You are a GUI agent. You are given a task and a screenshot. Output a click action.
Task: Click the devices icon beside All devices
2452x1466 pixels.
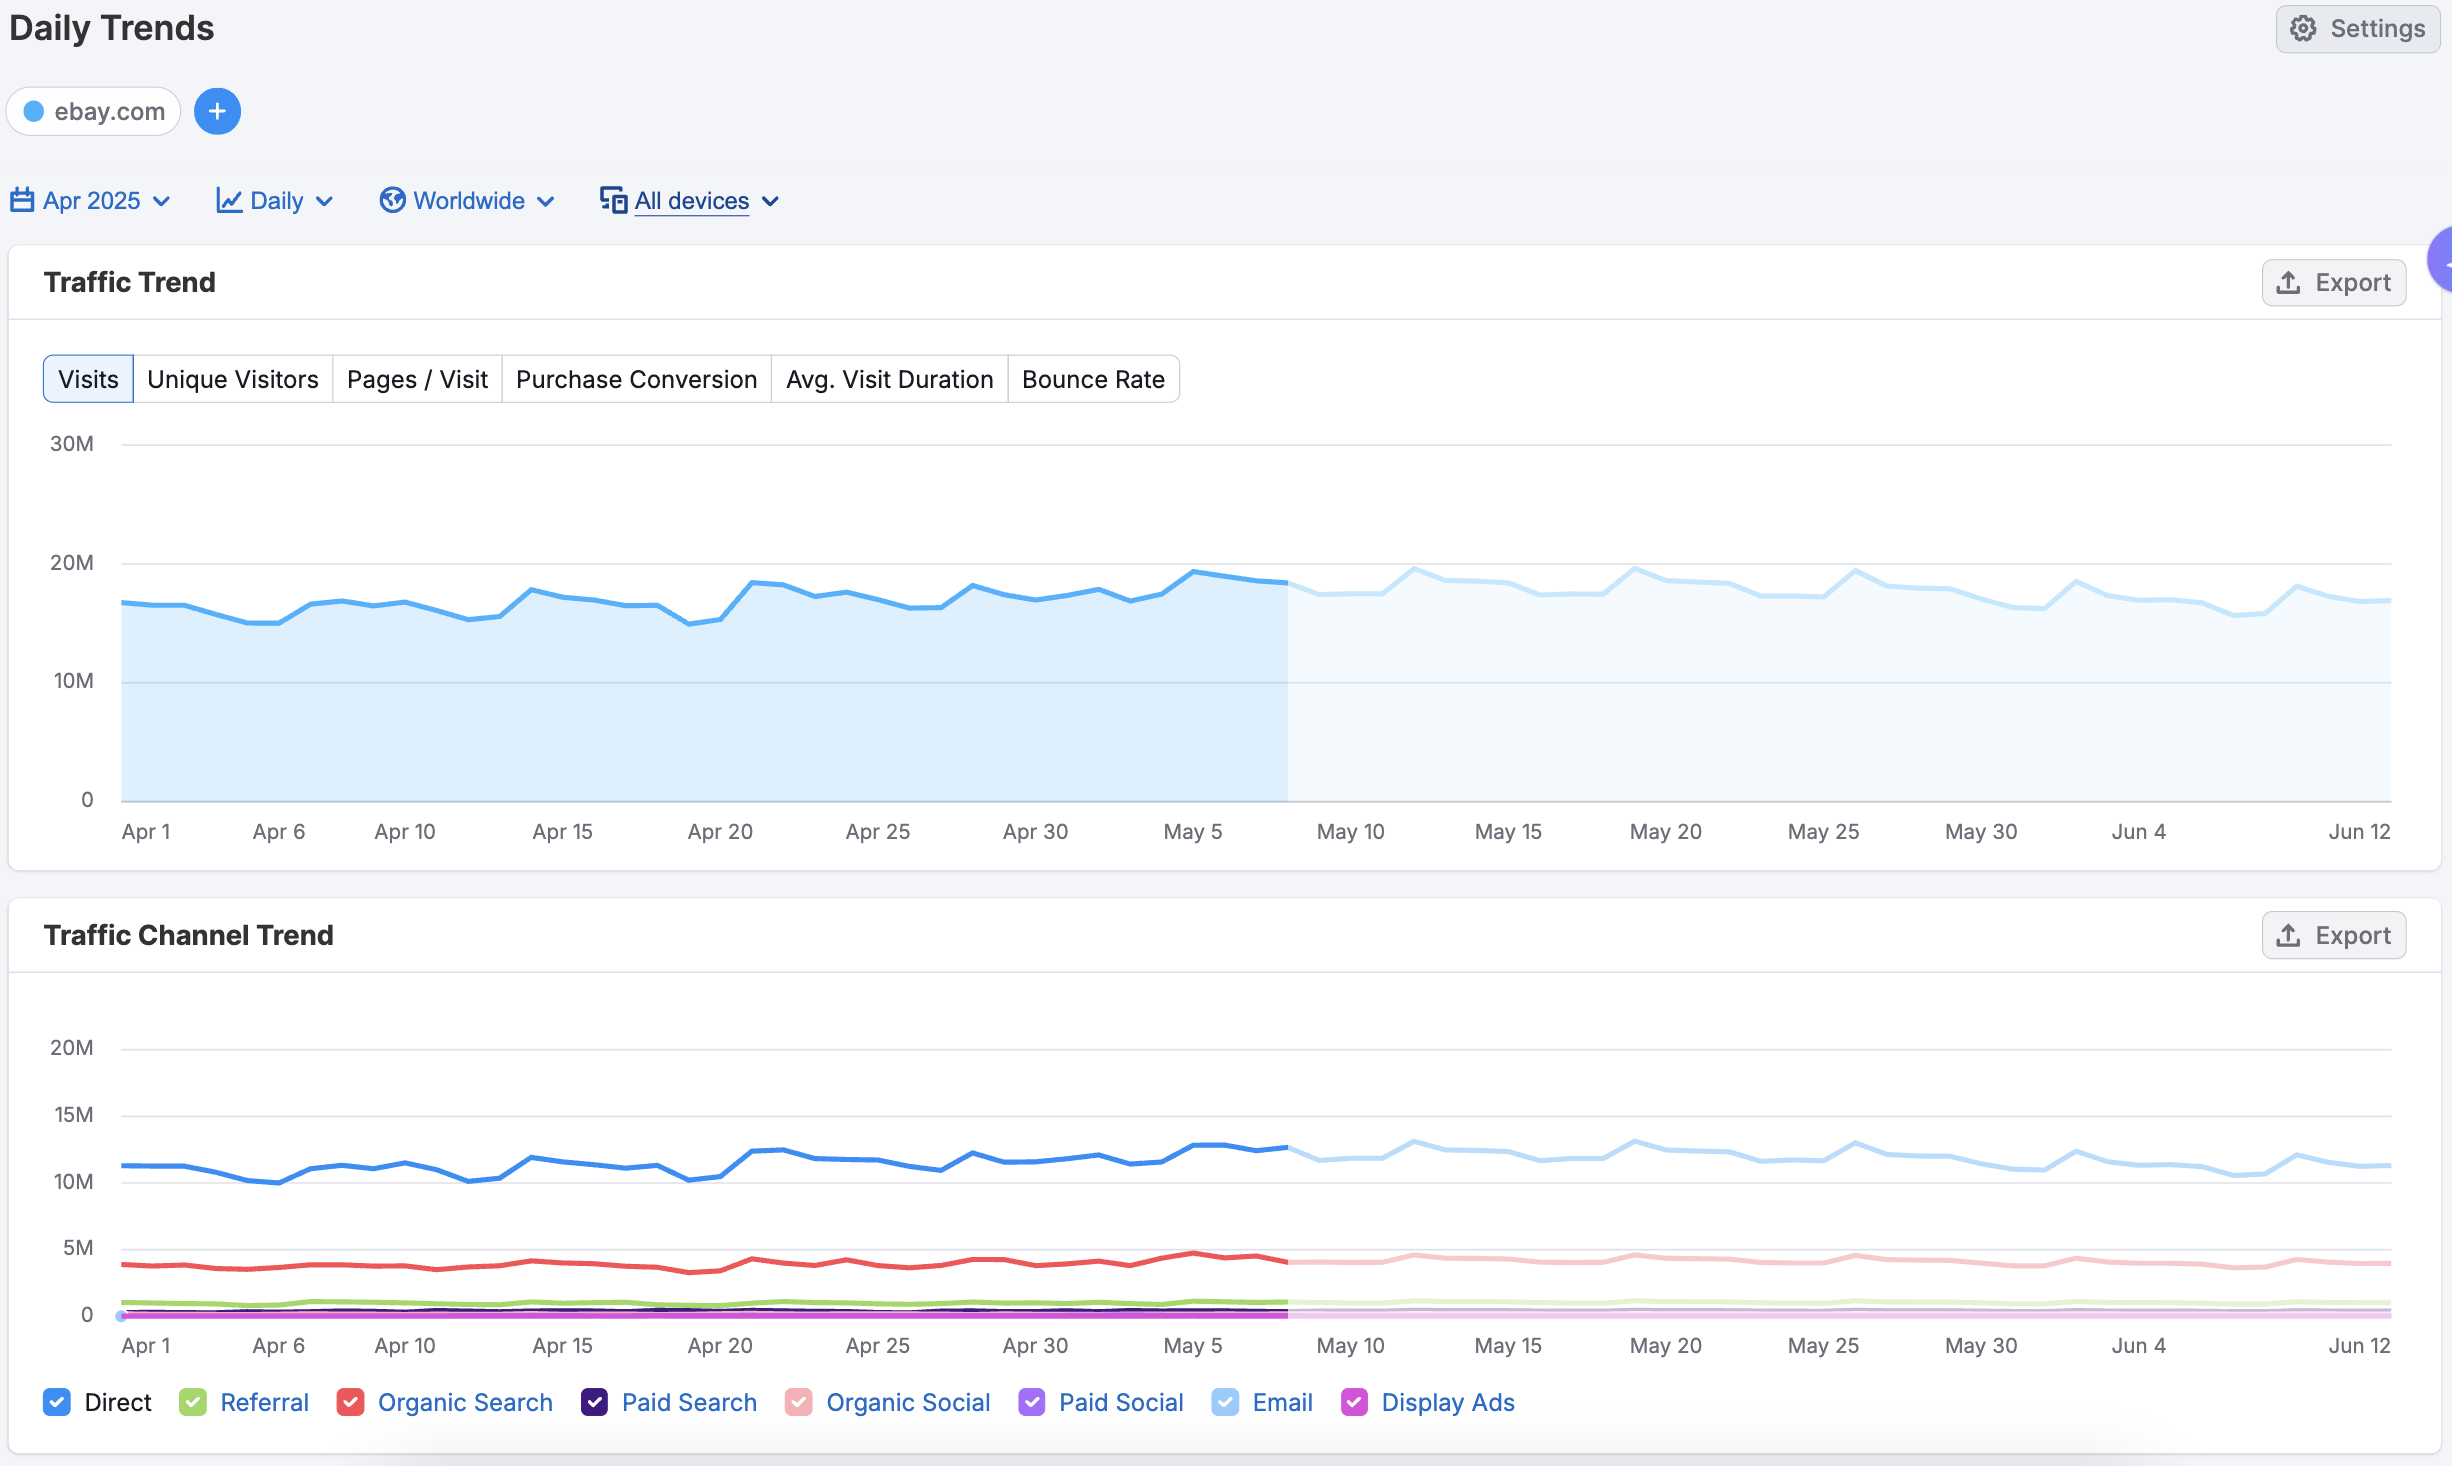(x=613, y=201)
